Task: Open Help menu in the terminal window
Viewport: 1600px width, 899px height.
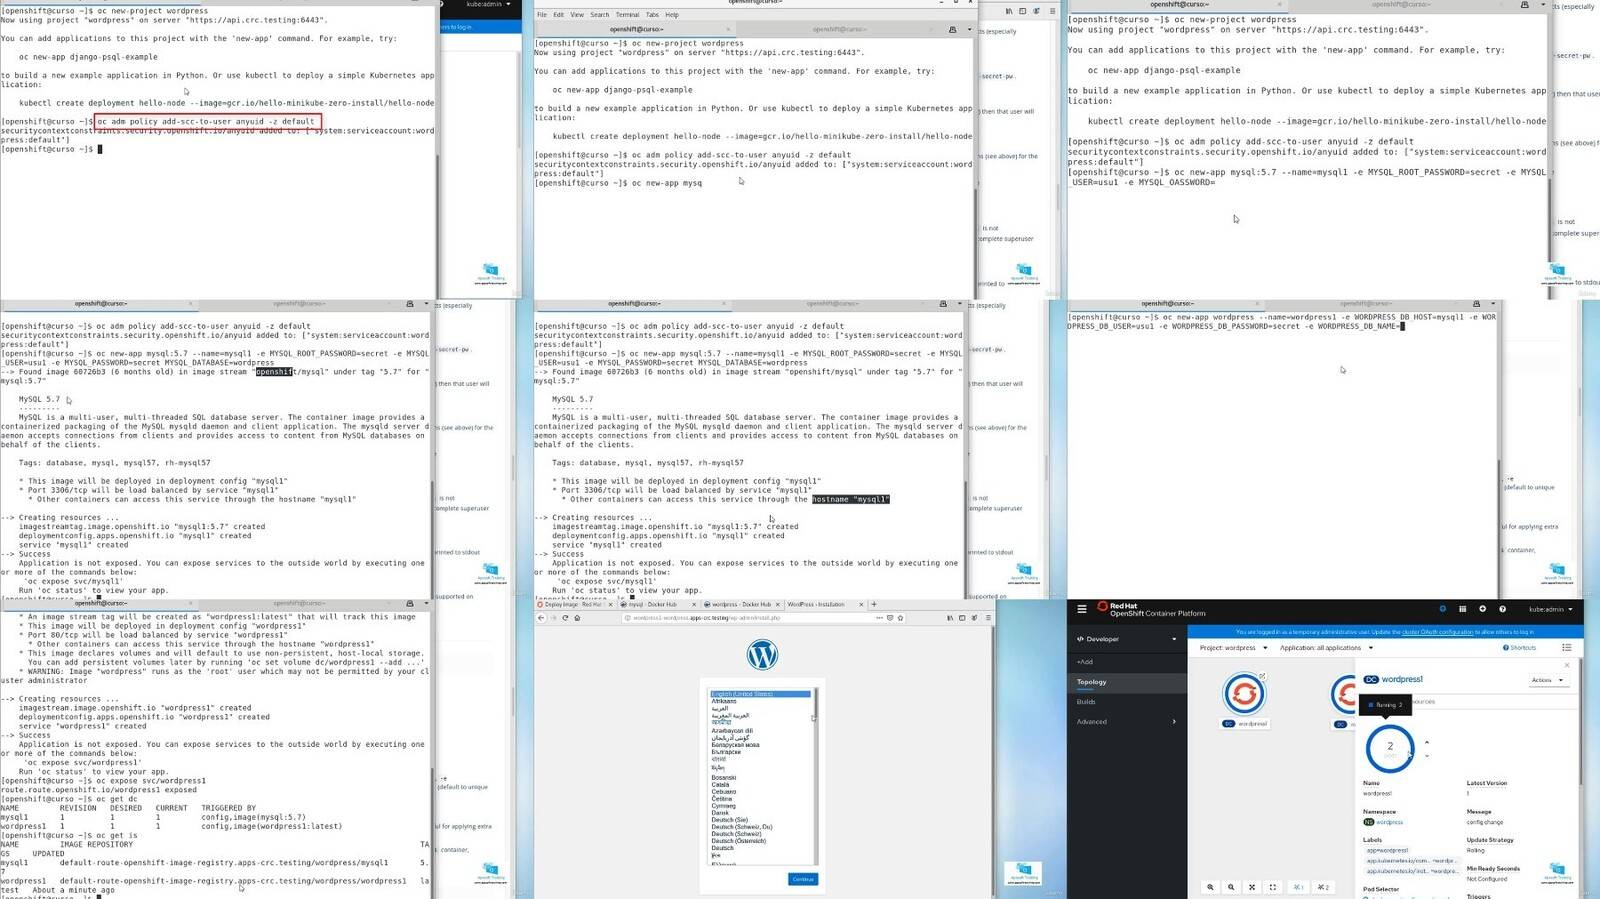Action: [672, 15]
